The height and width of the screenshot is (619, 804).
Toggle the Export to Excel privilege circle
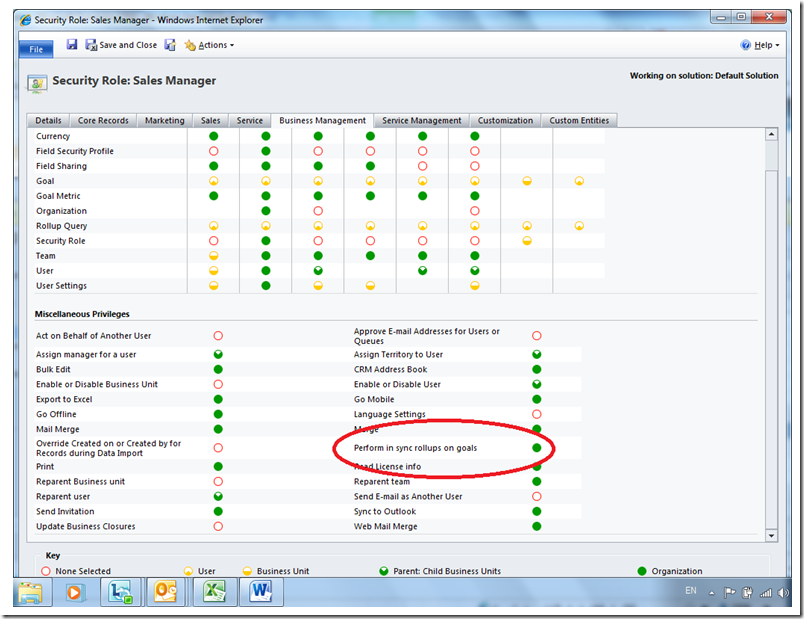pos(217,399)
